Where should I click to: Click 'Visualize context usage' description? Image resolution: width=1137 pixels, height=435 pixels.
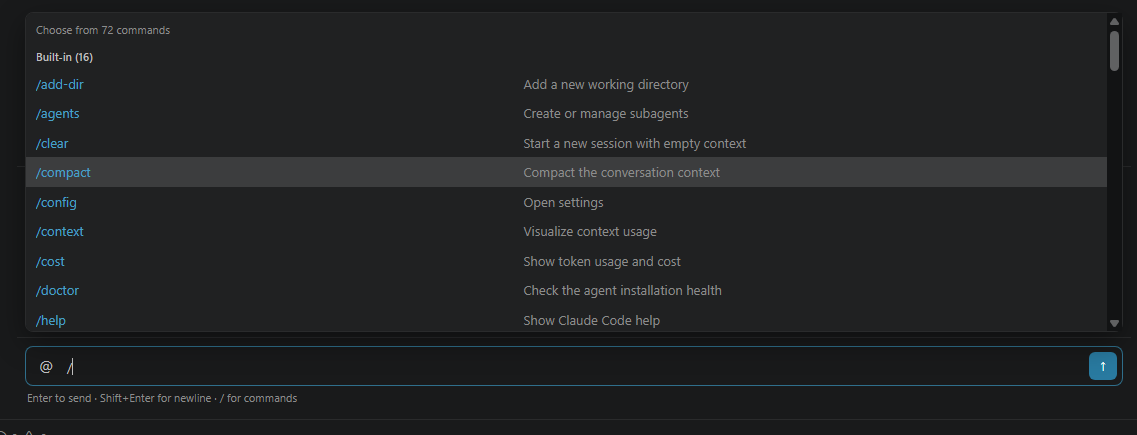(590, 231)
